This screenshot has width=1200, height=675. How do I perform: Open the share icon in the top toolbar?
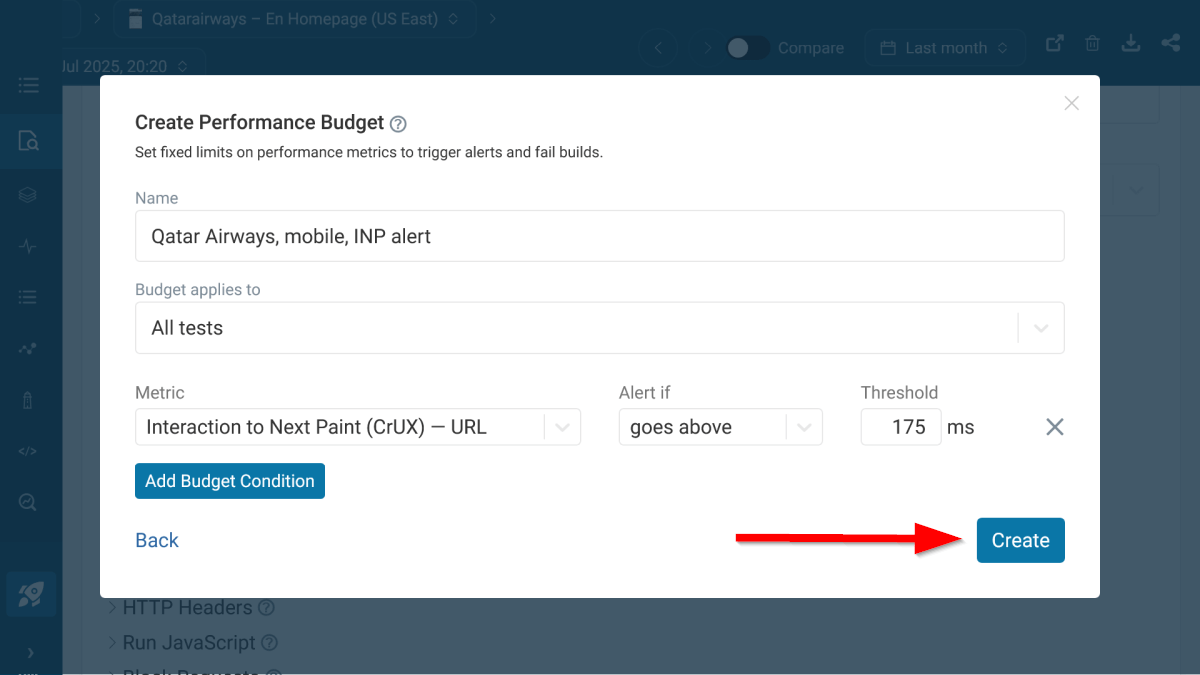coord(1170,43)
